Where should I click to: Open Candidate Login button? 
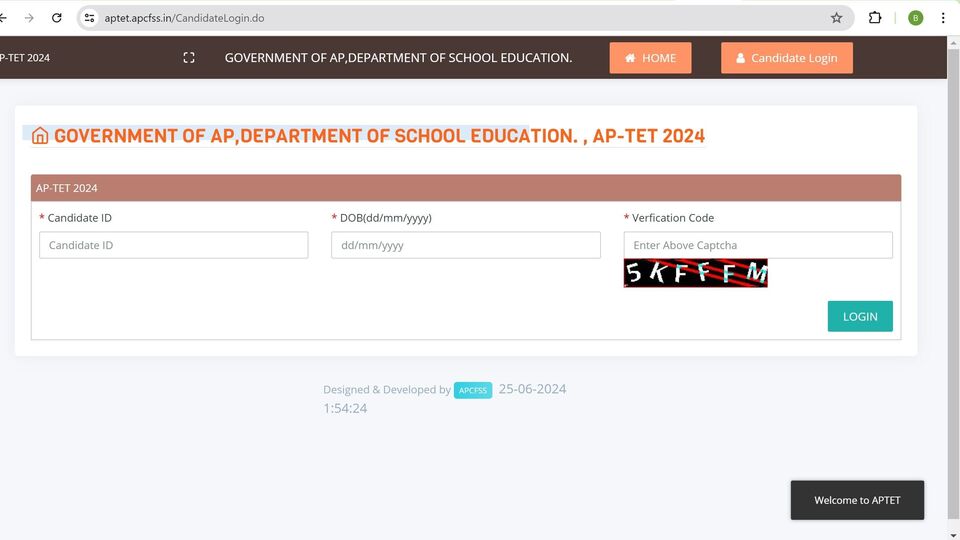pos(787,58)
